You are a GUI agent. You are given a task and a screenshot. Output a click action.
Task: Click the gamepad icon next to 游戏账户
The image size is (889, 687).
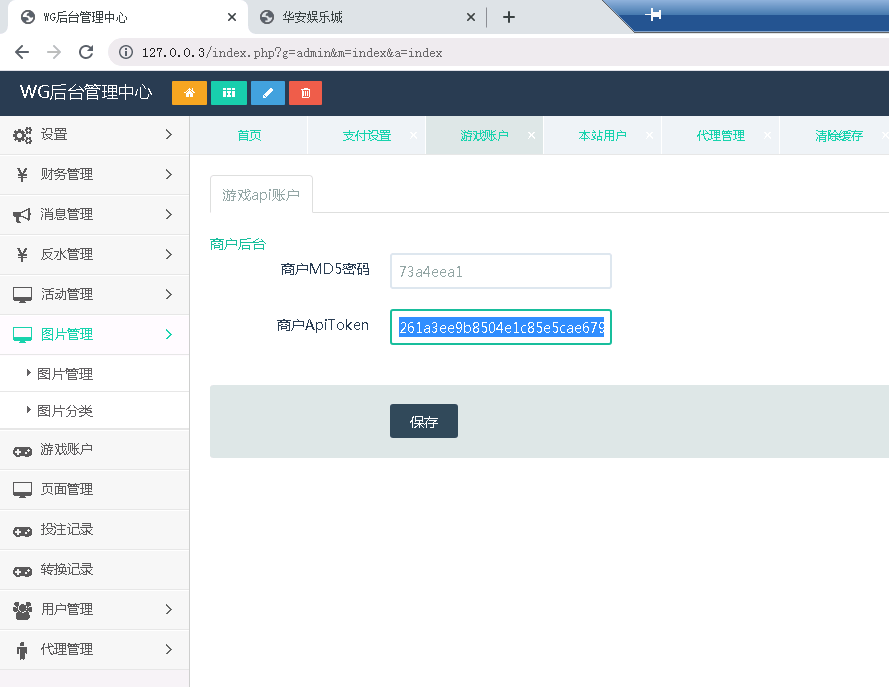pos(24,449)
